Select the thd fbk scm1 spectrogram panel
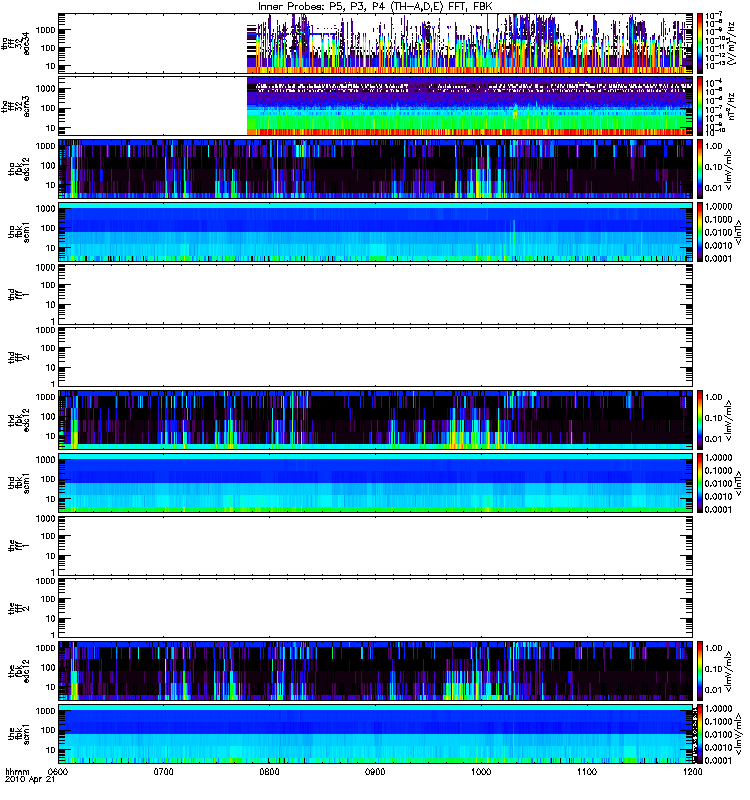Screen dimensions: 750x800 coord(375,483)
